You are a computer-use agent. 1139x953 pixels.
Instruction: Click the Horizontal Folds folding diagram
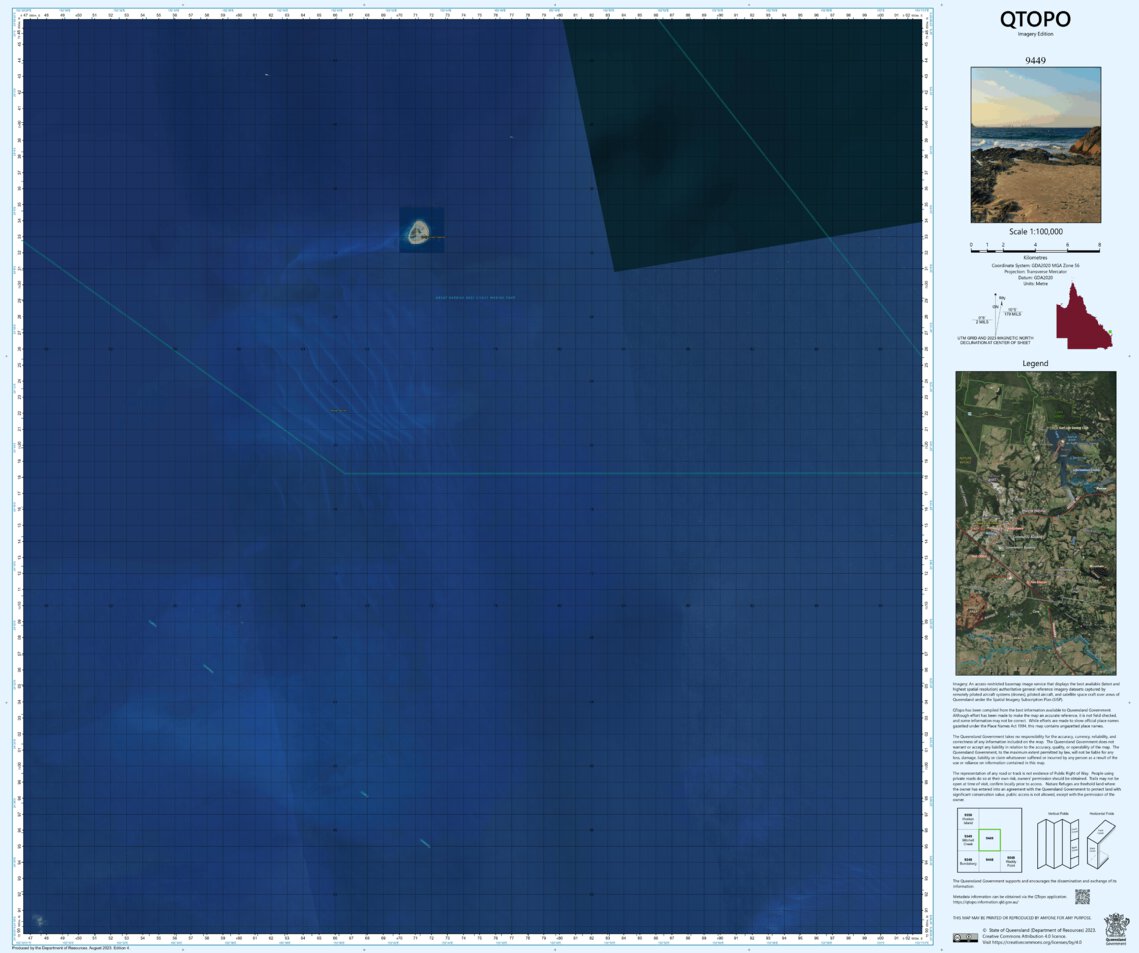point(1100,840)
